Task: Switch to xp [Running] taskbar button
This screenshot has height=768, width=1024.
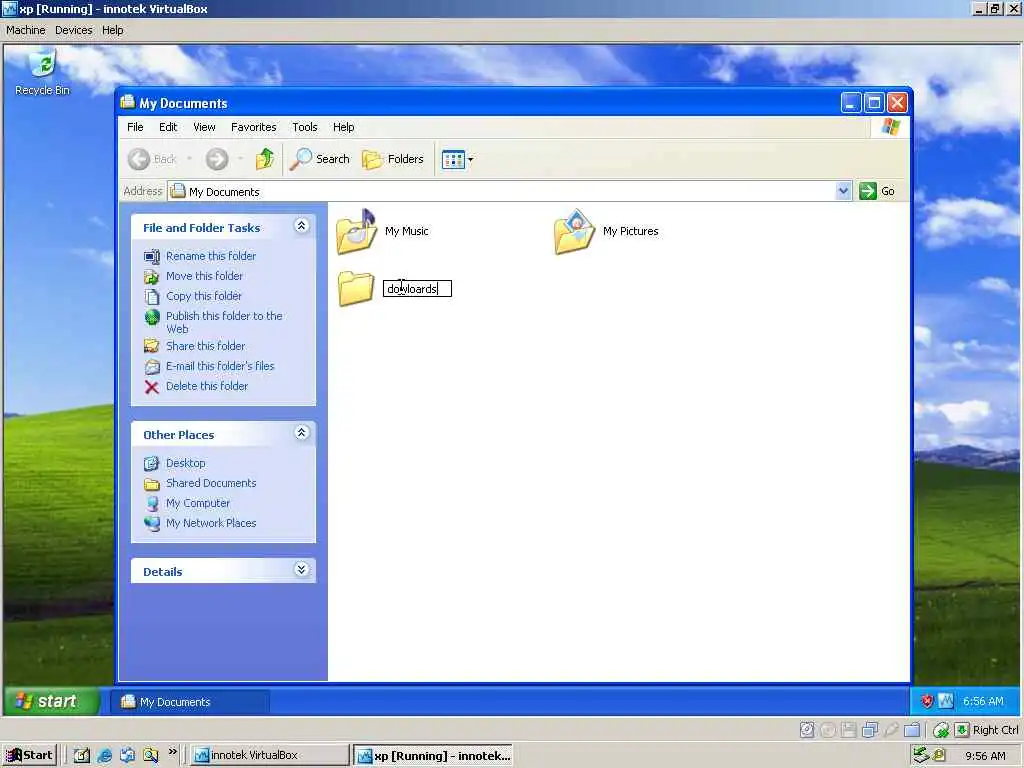Action: [434, 756]
